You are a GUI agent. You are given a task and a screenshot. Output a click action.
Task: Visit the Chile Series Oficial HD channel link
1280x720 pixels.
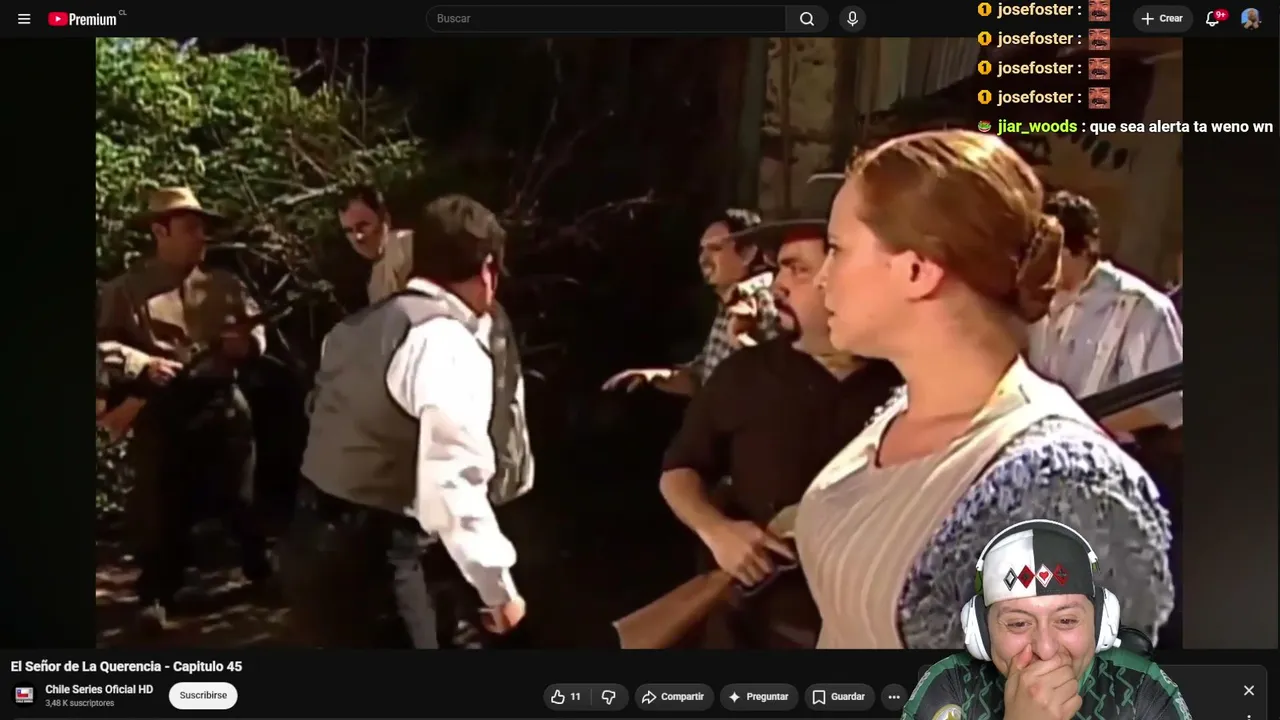tap(99, 689)
